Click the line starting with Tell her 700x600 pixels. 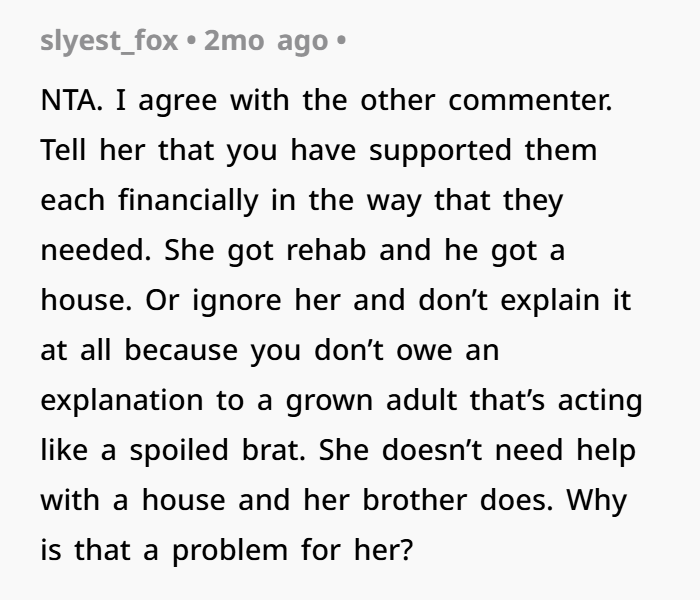coord(319,151)
